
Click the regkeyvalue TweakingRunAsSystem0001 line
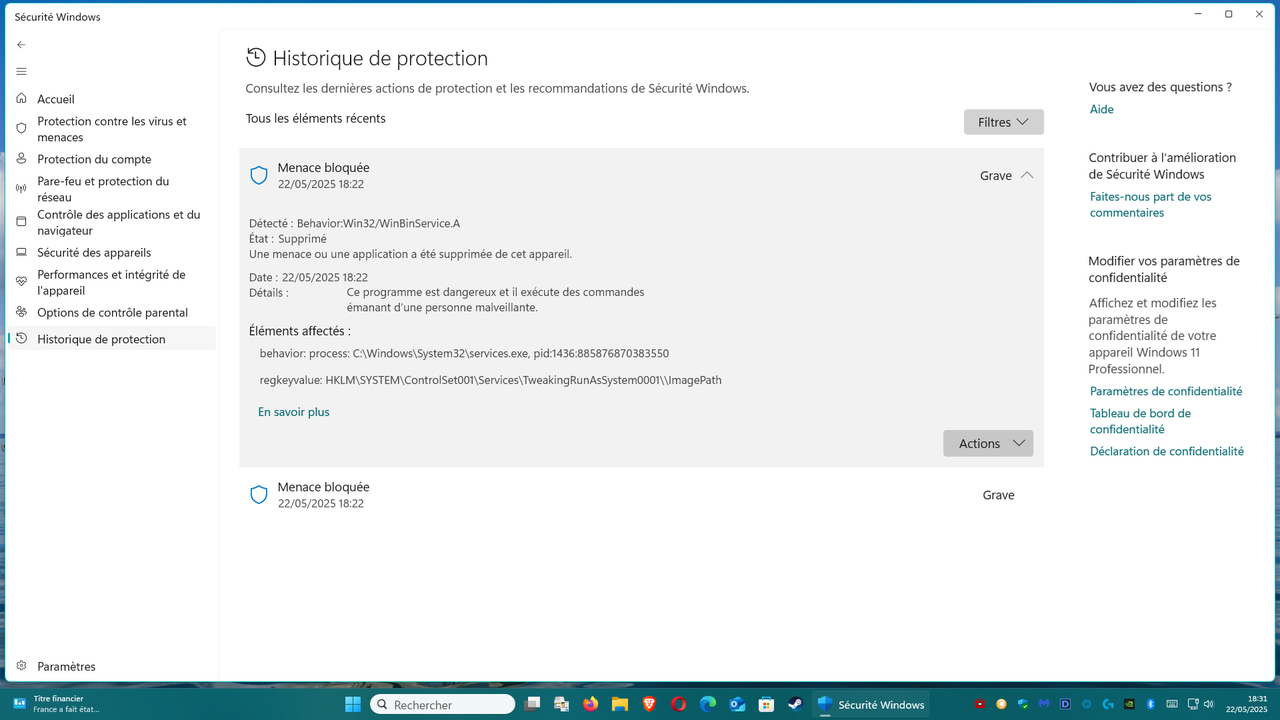(490, 380)
